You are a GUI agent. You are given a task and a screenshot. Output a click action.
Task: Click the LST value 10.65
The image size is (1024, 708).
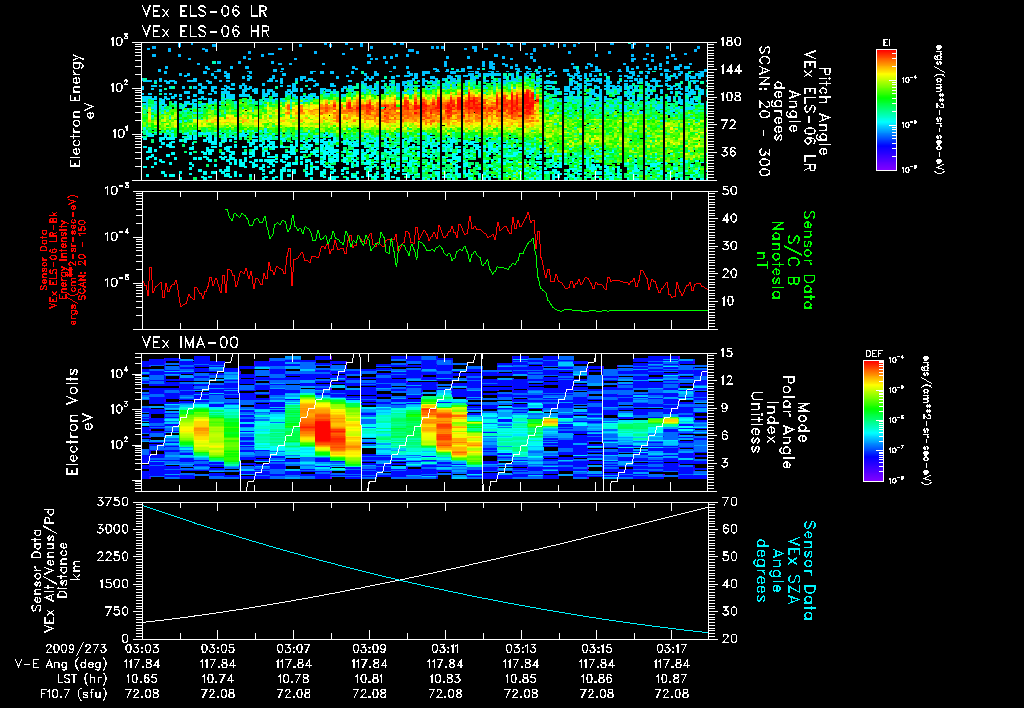pyautogui.click(x=142, y=679)
